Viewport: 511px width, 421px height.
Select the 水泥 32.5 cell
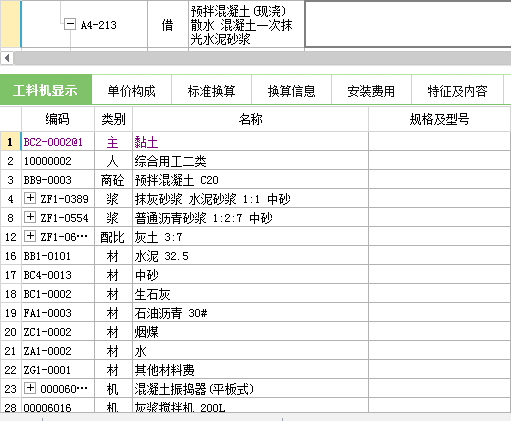251,256
